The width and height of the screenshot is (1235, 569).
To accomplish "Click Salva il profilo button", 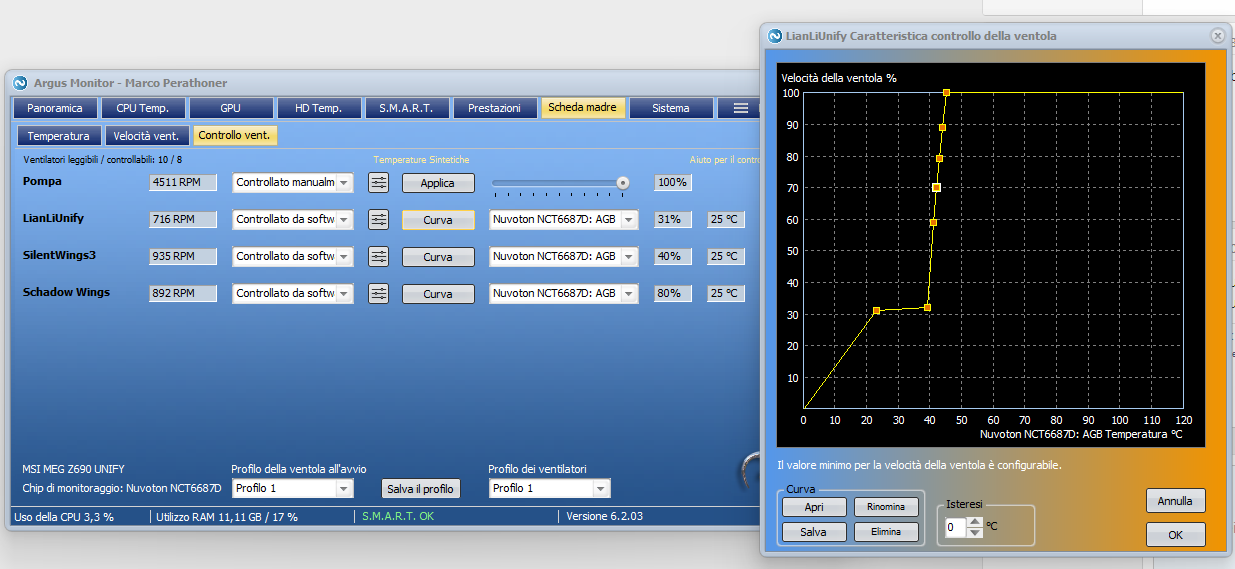I will coord(421,489).
